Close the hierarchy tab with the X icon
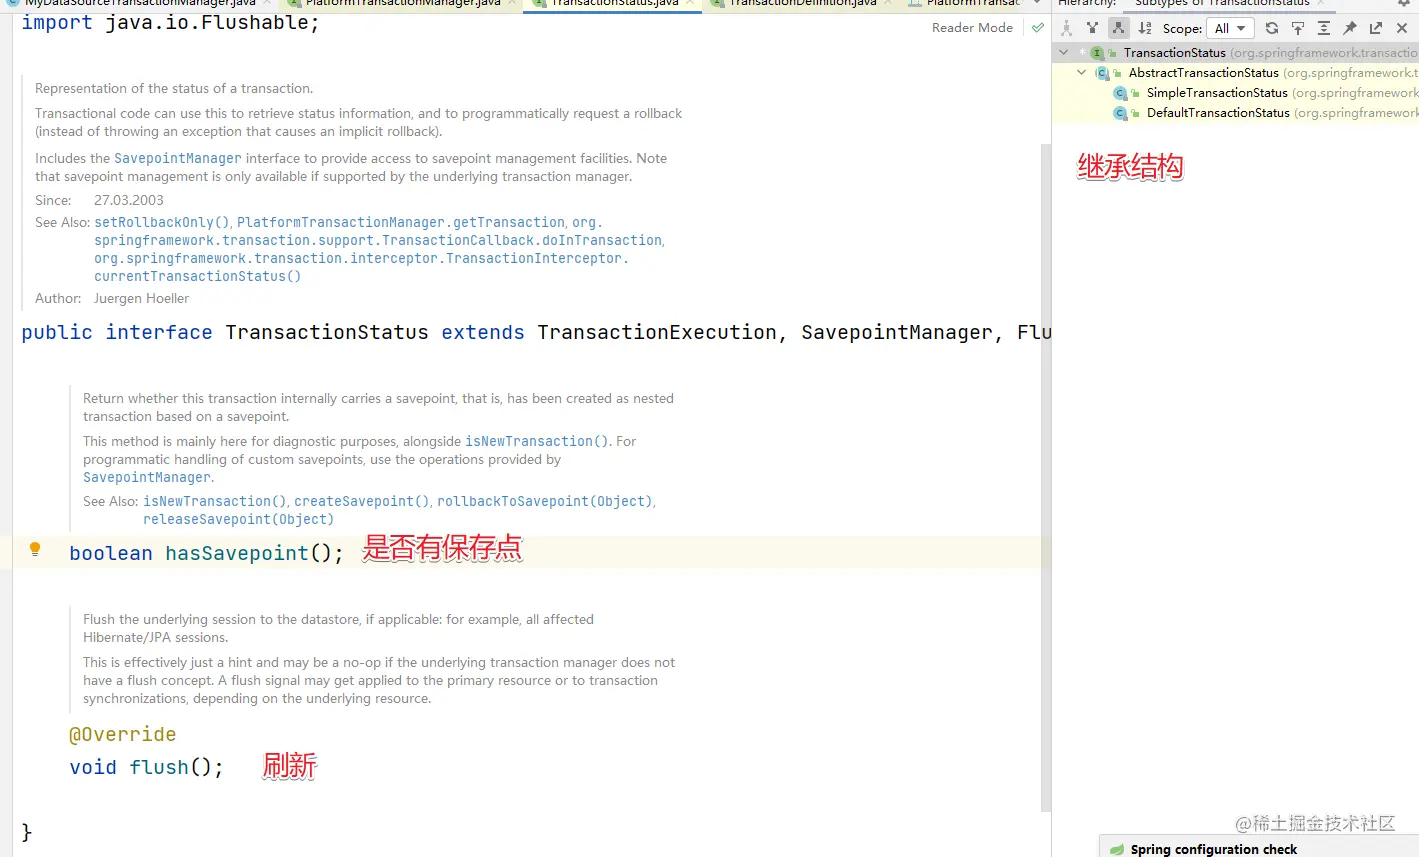 click(x=1402, y=28)
